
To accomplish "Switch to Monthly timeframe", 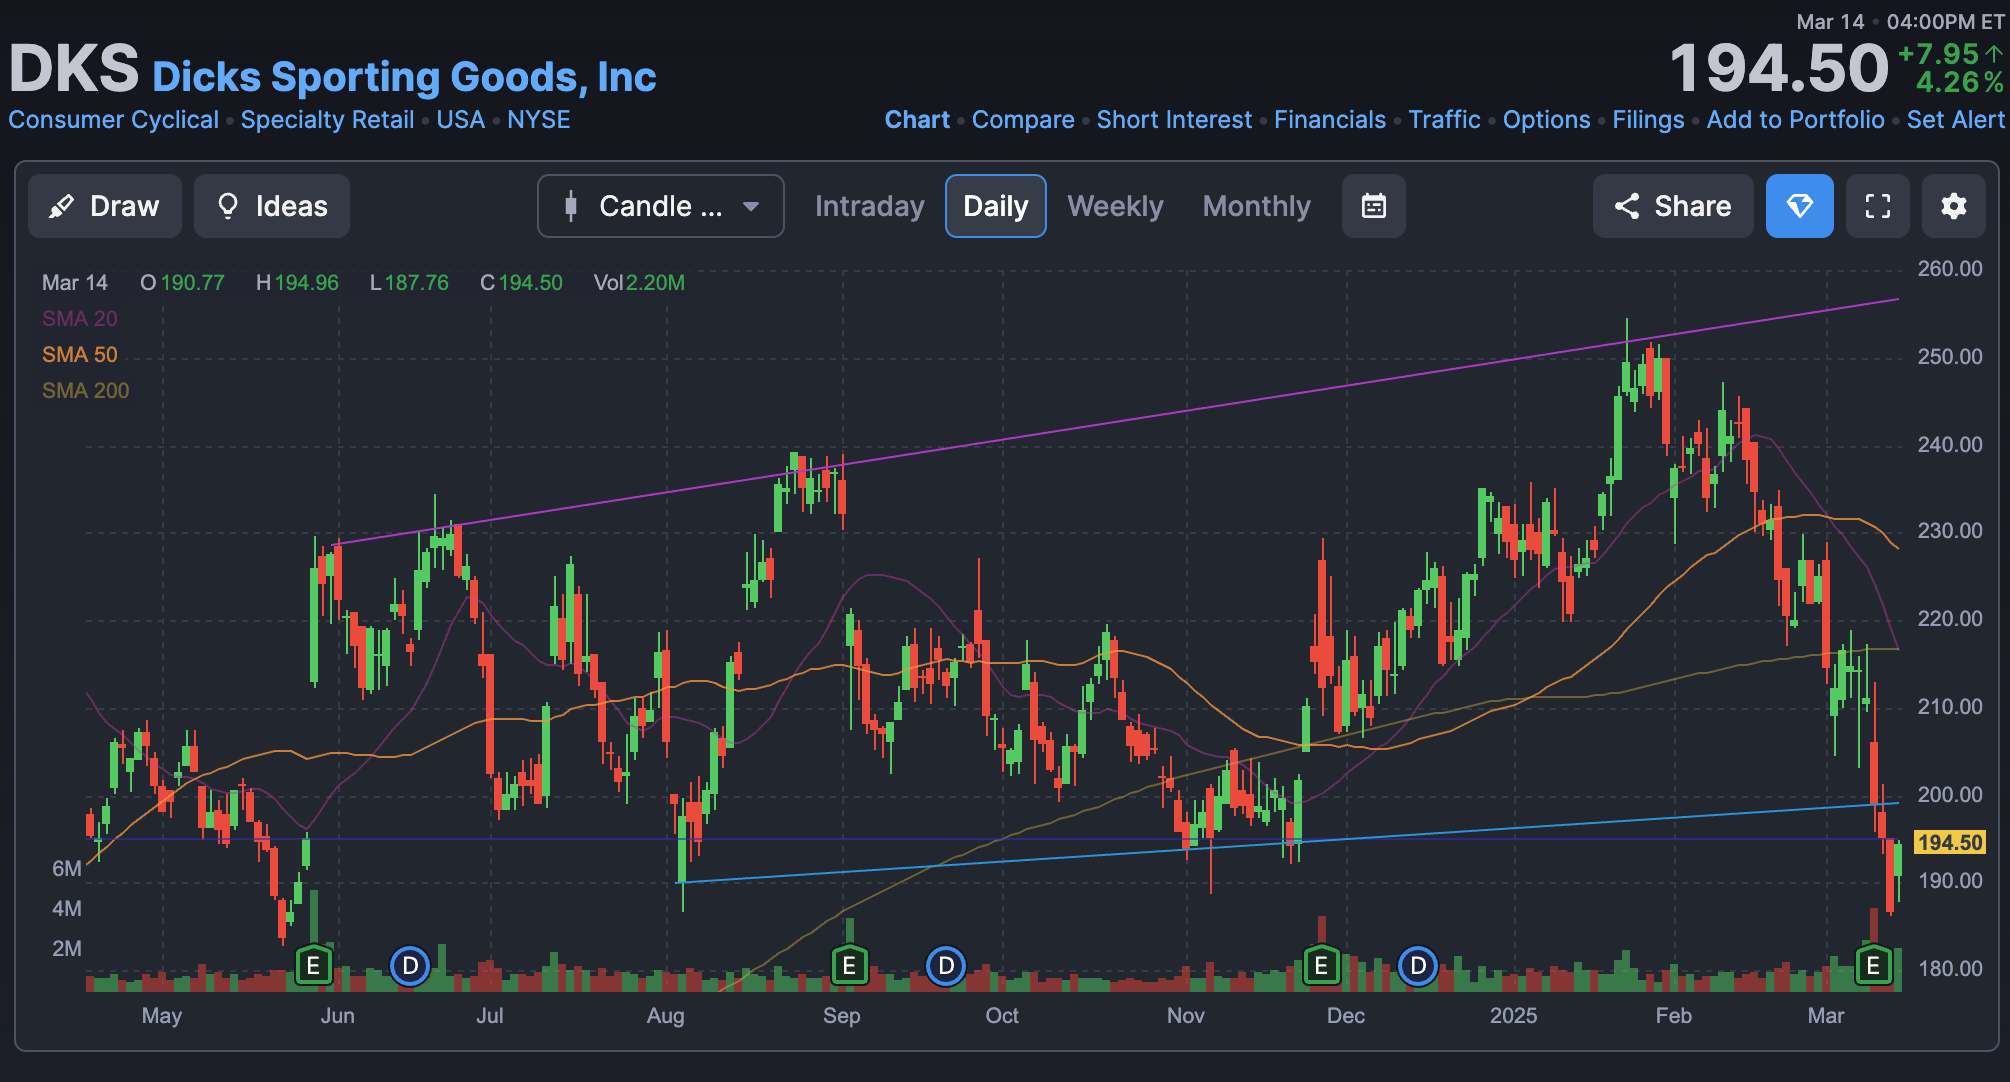I will 1256,206.
